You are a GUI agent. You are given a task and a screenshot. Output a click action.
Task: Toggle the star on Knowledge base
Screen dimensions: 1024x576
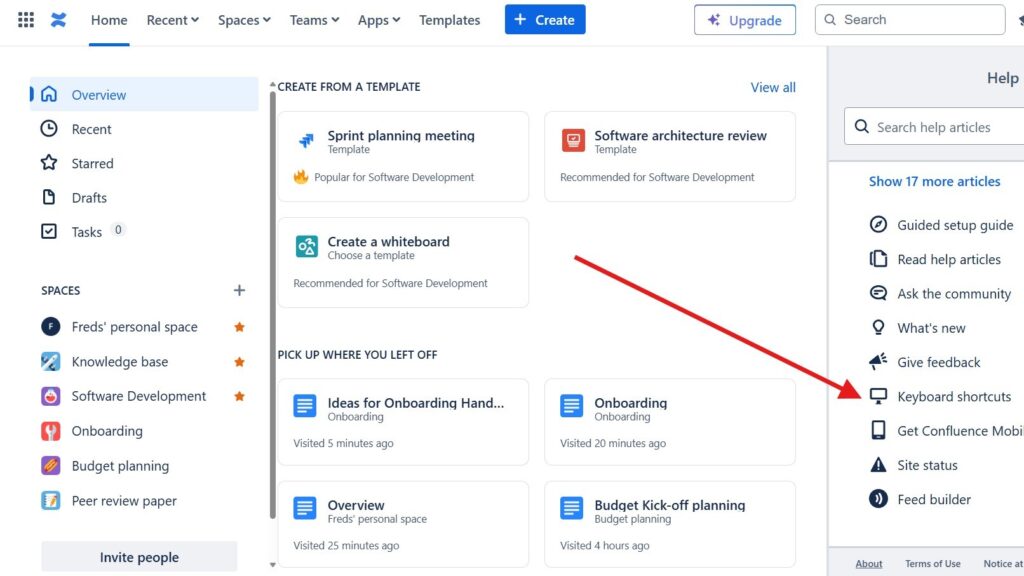[x=239, y=361]
